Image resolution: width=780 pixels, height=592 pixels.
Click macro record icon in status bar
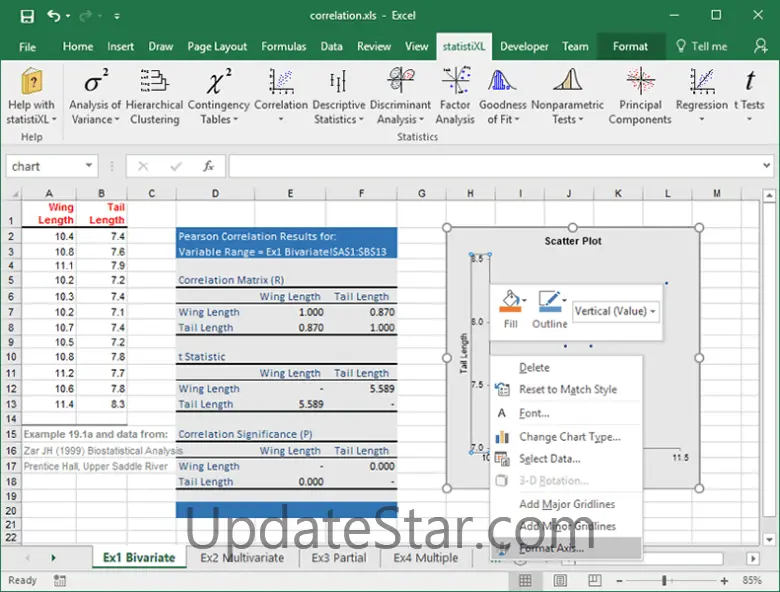point(60,580)
